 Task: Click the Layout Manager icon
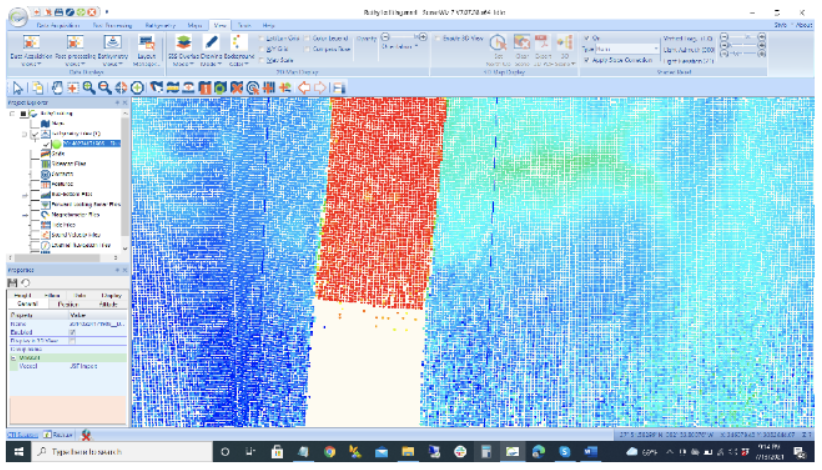pos(147,43)
